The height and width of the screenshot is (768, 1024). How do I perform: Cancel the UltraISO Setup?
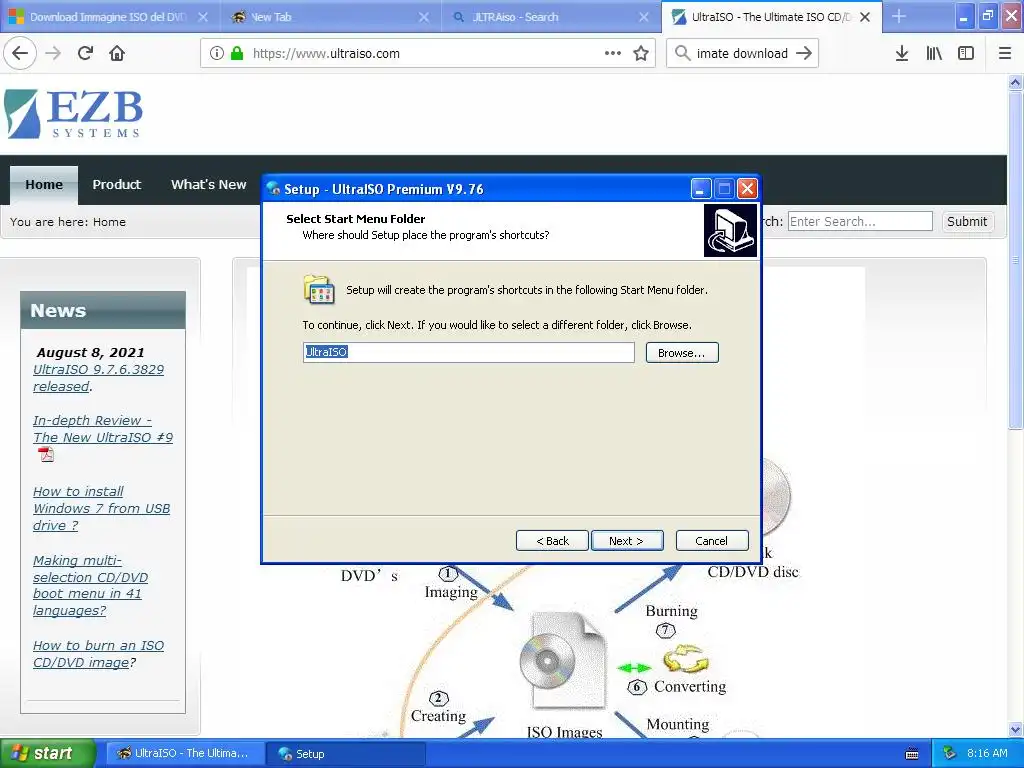712,541
